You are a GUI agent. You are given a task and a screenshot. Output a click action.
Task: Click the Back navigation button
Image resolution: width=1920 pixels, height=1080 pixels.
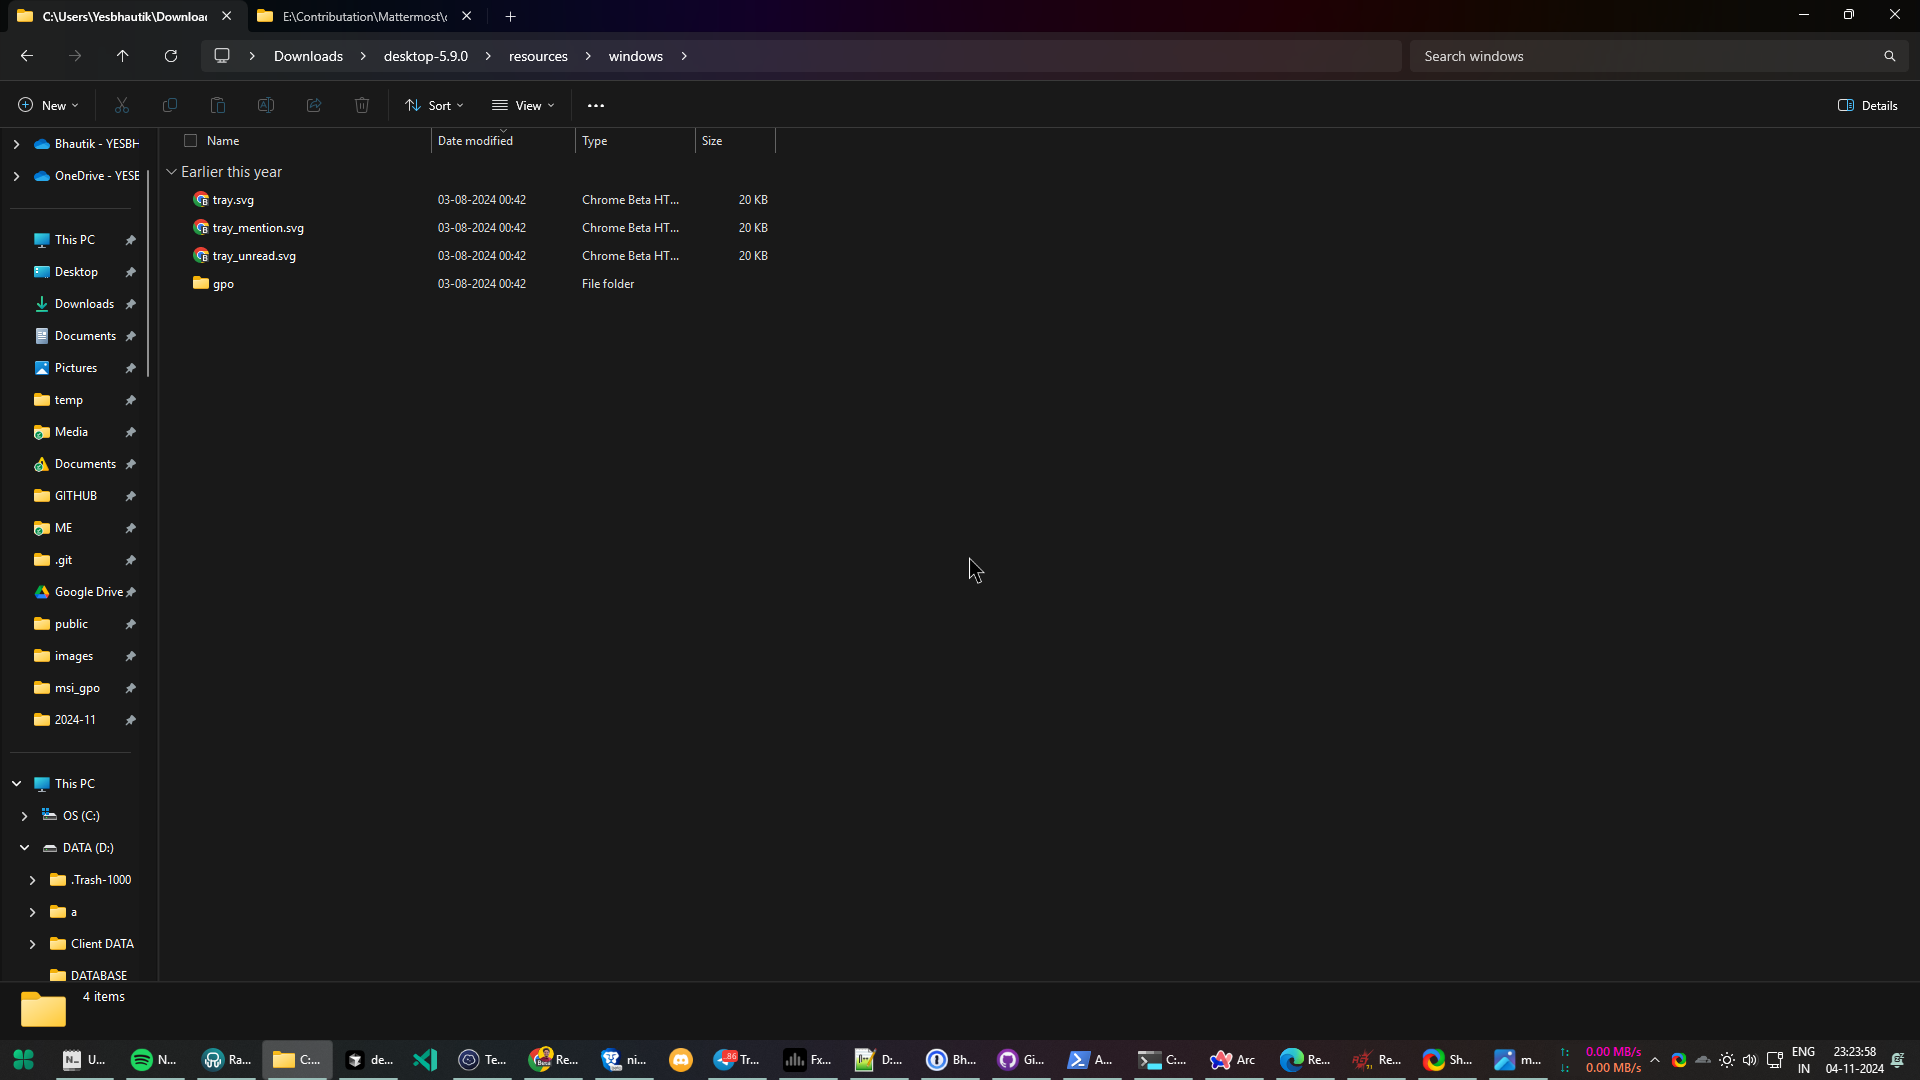[x=26, y=56]
